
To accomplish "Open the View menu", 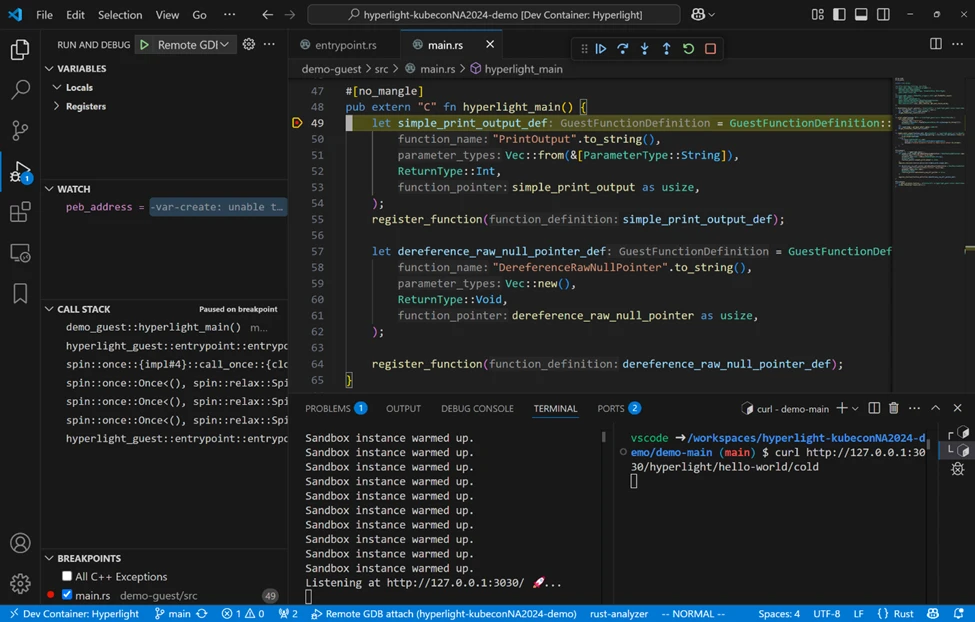I will [x=167, y=14].
